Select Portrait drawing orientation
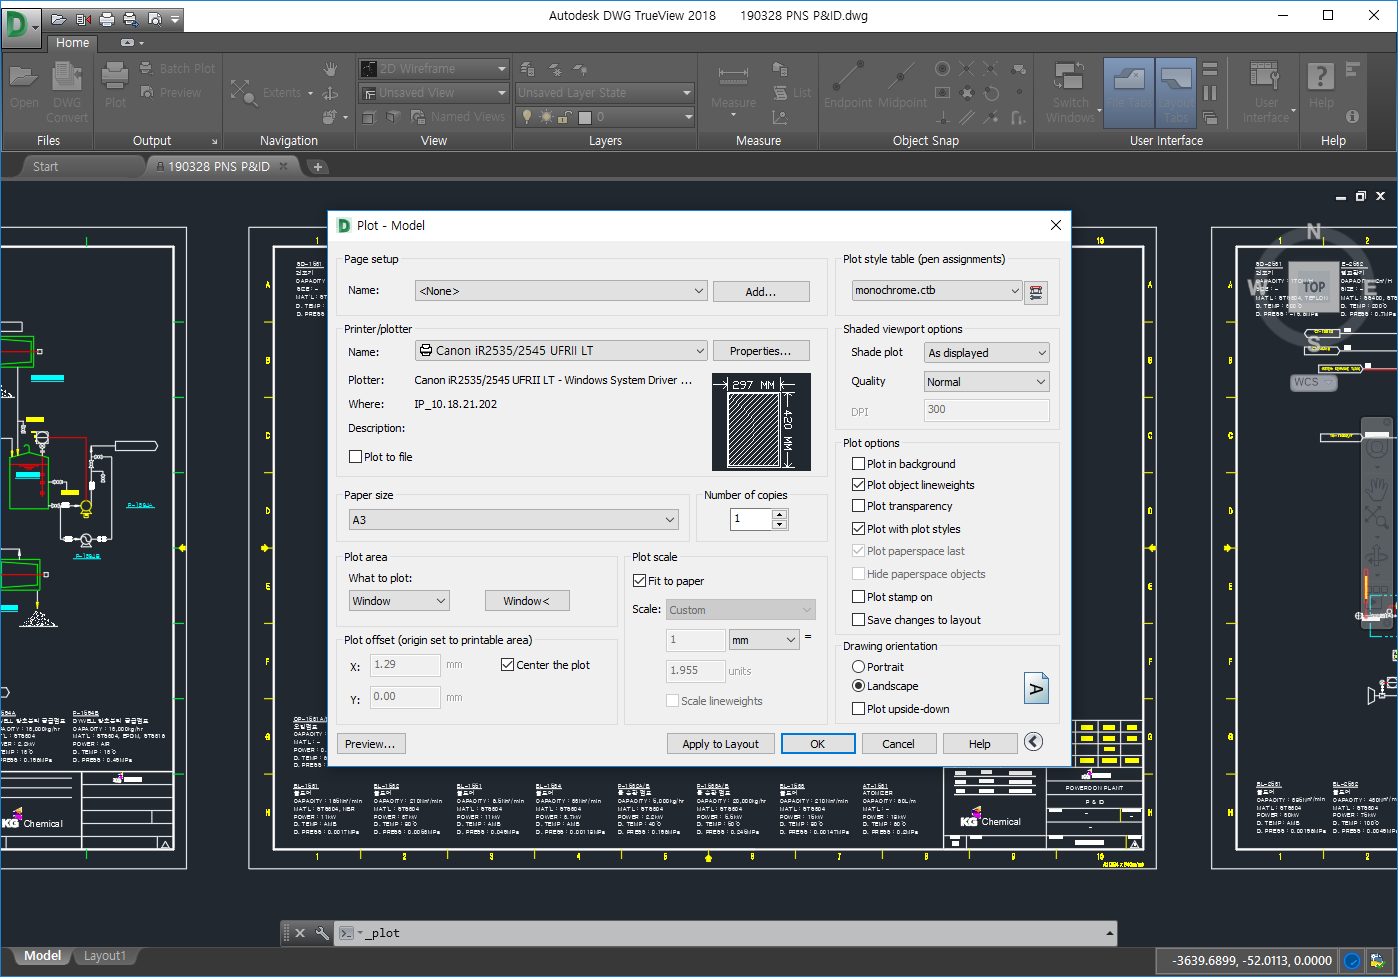The width and height of the screenshot is (1398, 977). pos(858,667)
